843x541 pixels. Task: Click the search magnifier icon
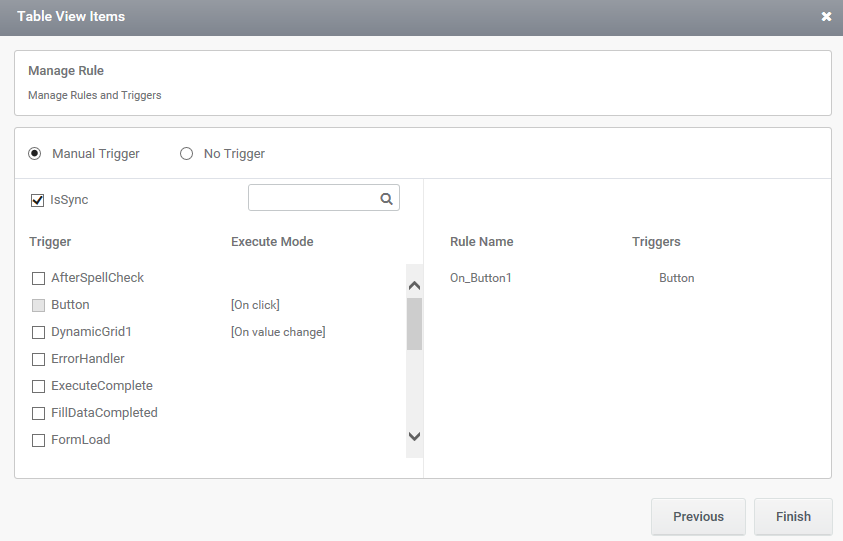[386, 199]
